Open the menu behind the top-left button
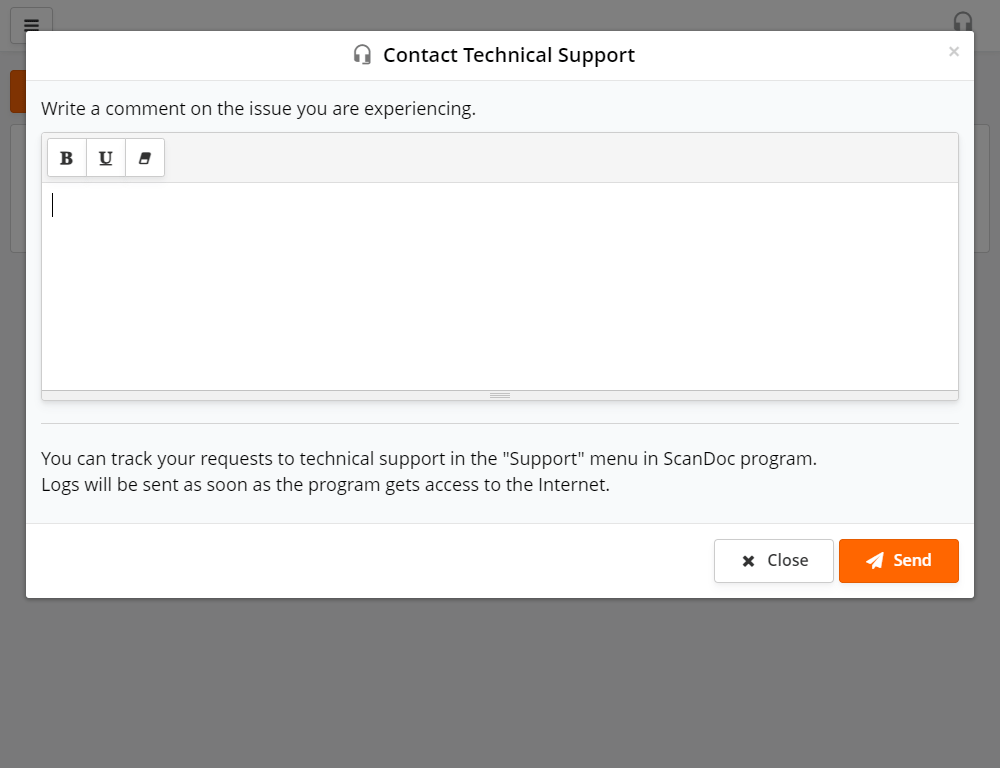 31,25
